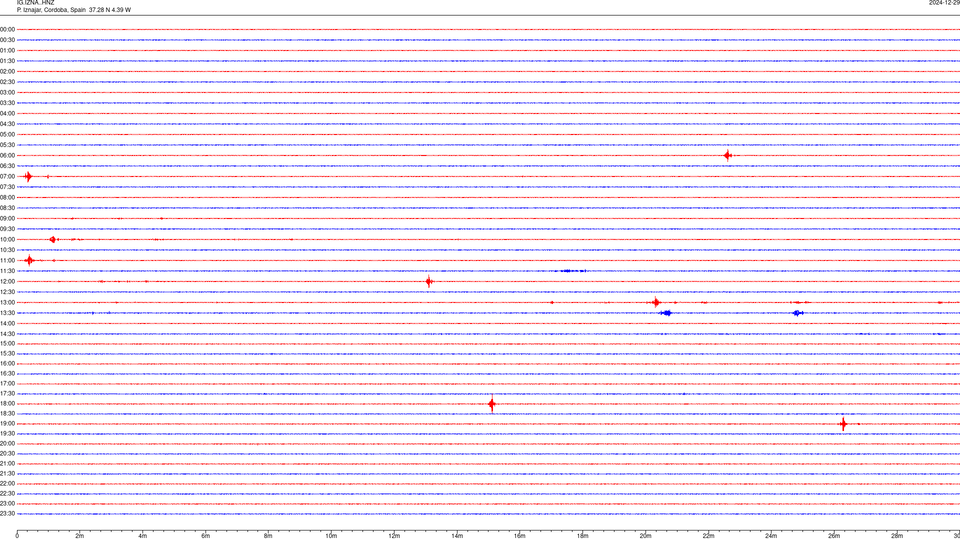Screen dimensions: 960x540
Task: Select the 16:00 row label
Action: click(7, 364)
